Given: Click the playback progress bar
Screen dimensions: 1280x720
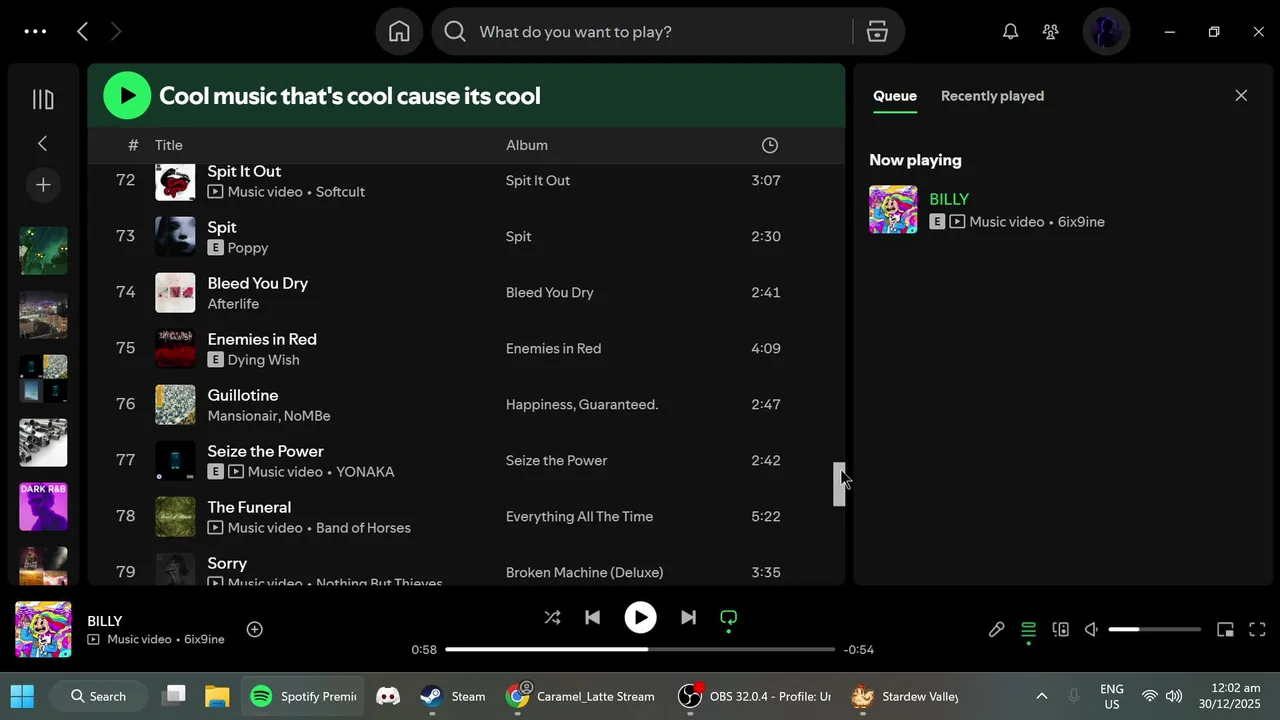Looking at the screenshot, I should click(x=640, y=649).
